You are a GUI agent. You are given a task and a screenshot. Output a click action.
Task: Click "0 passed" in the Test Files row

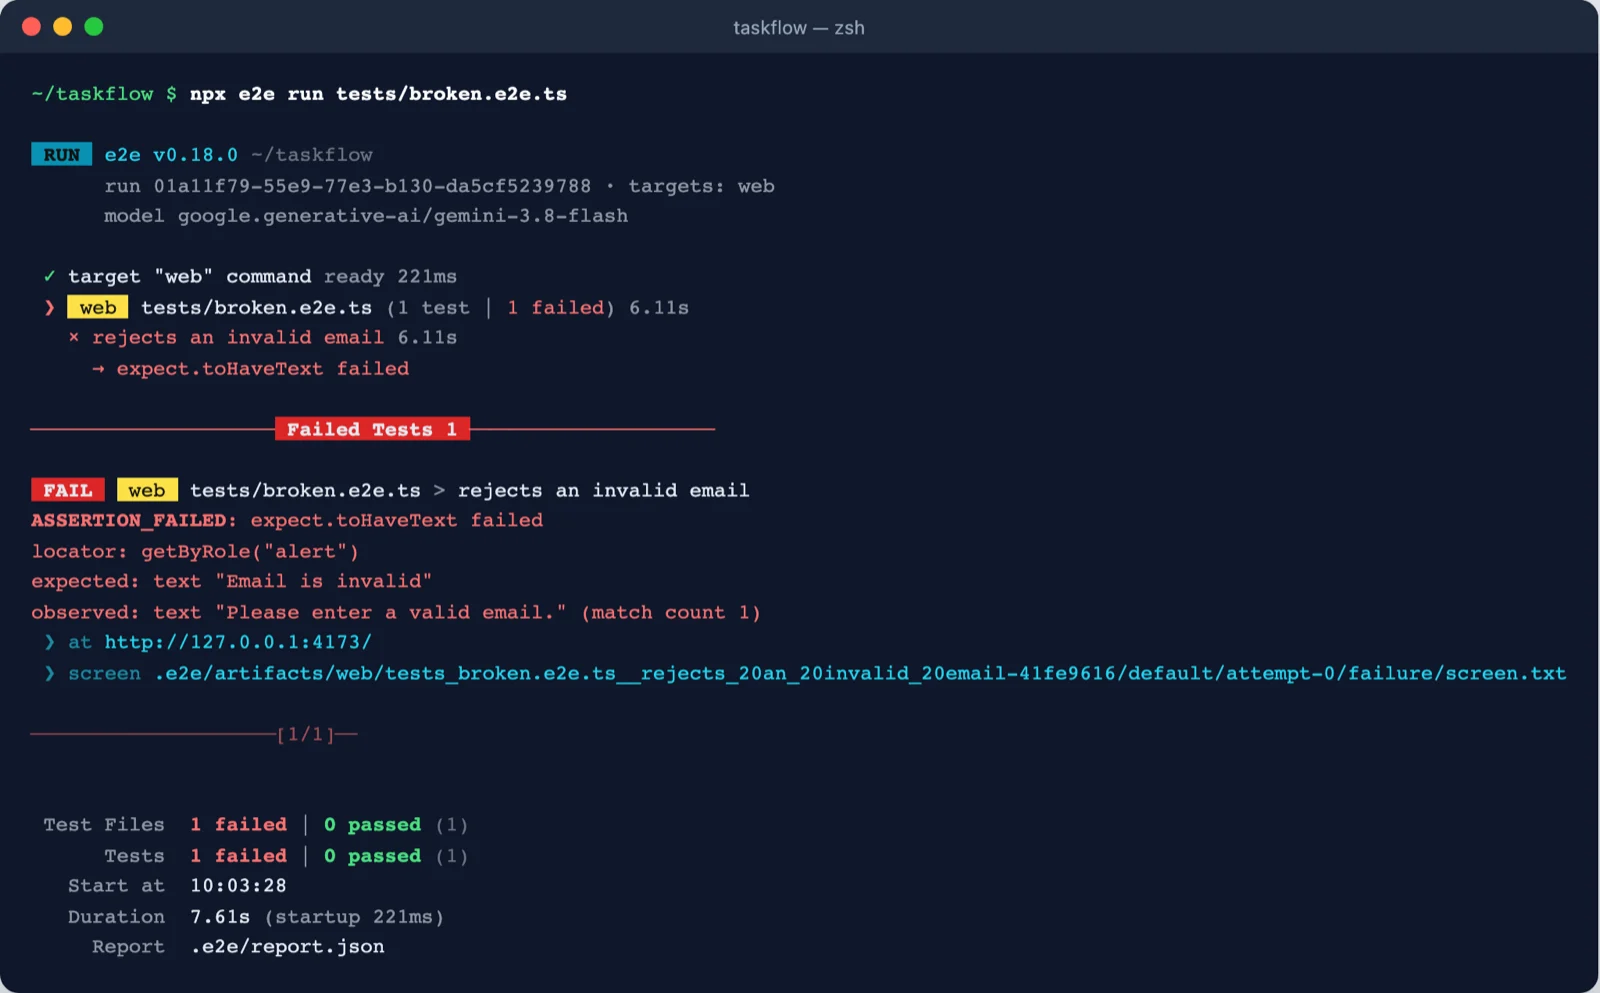372,825
